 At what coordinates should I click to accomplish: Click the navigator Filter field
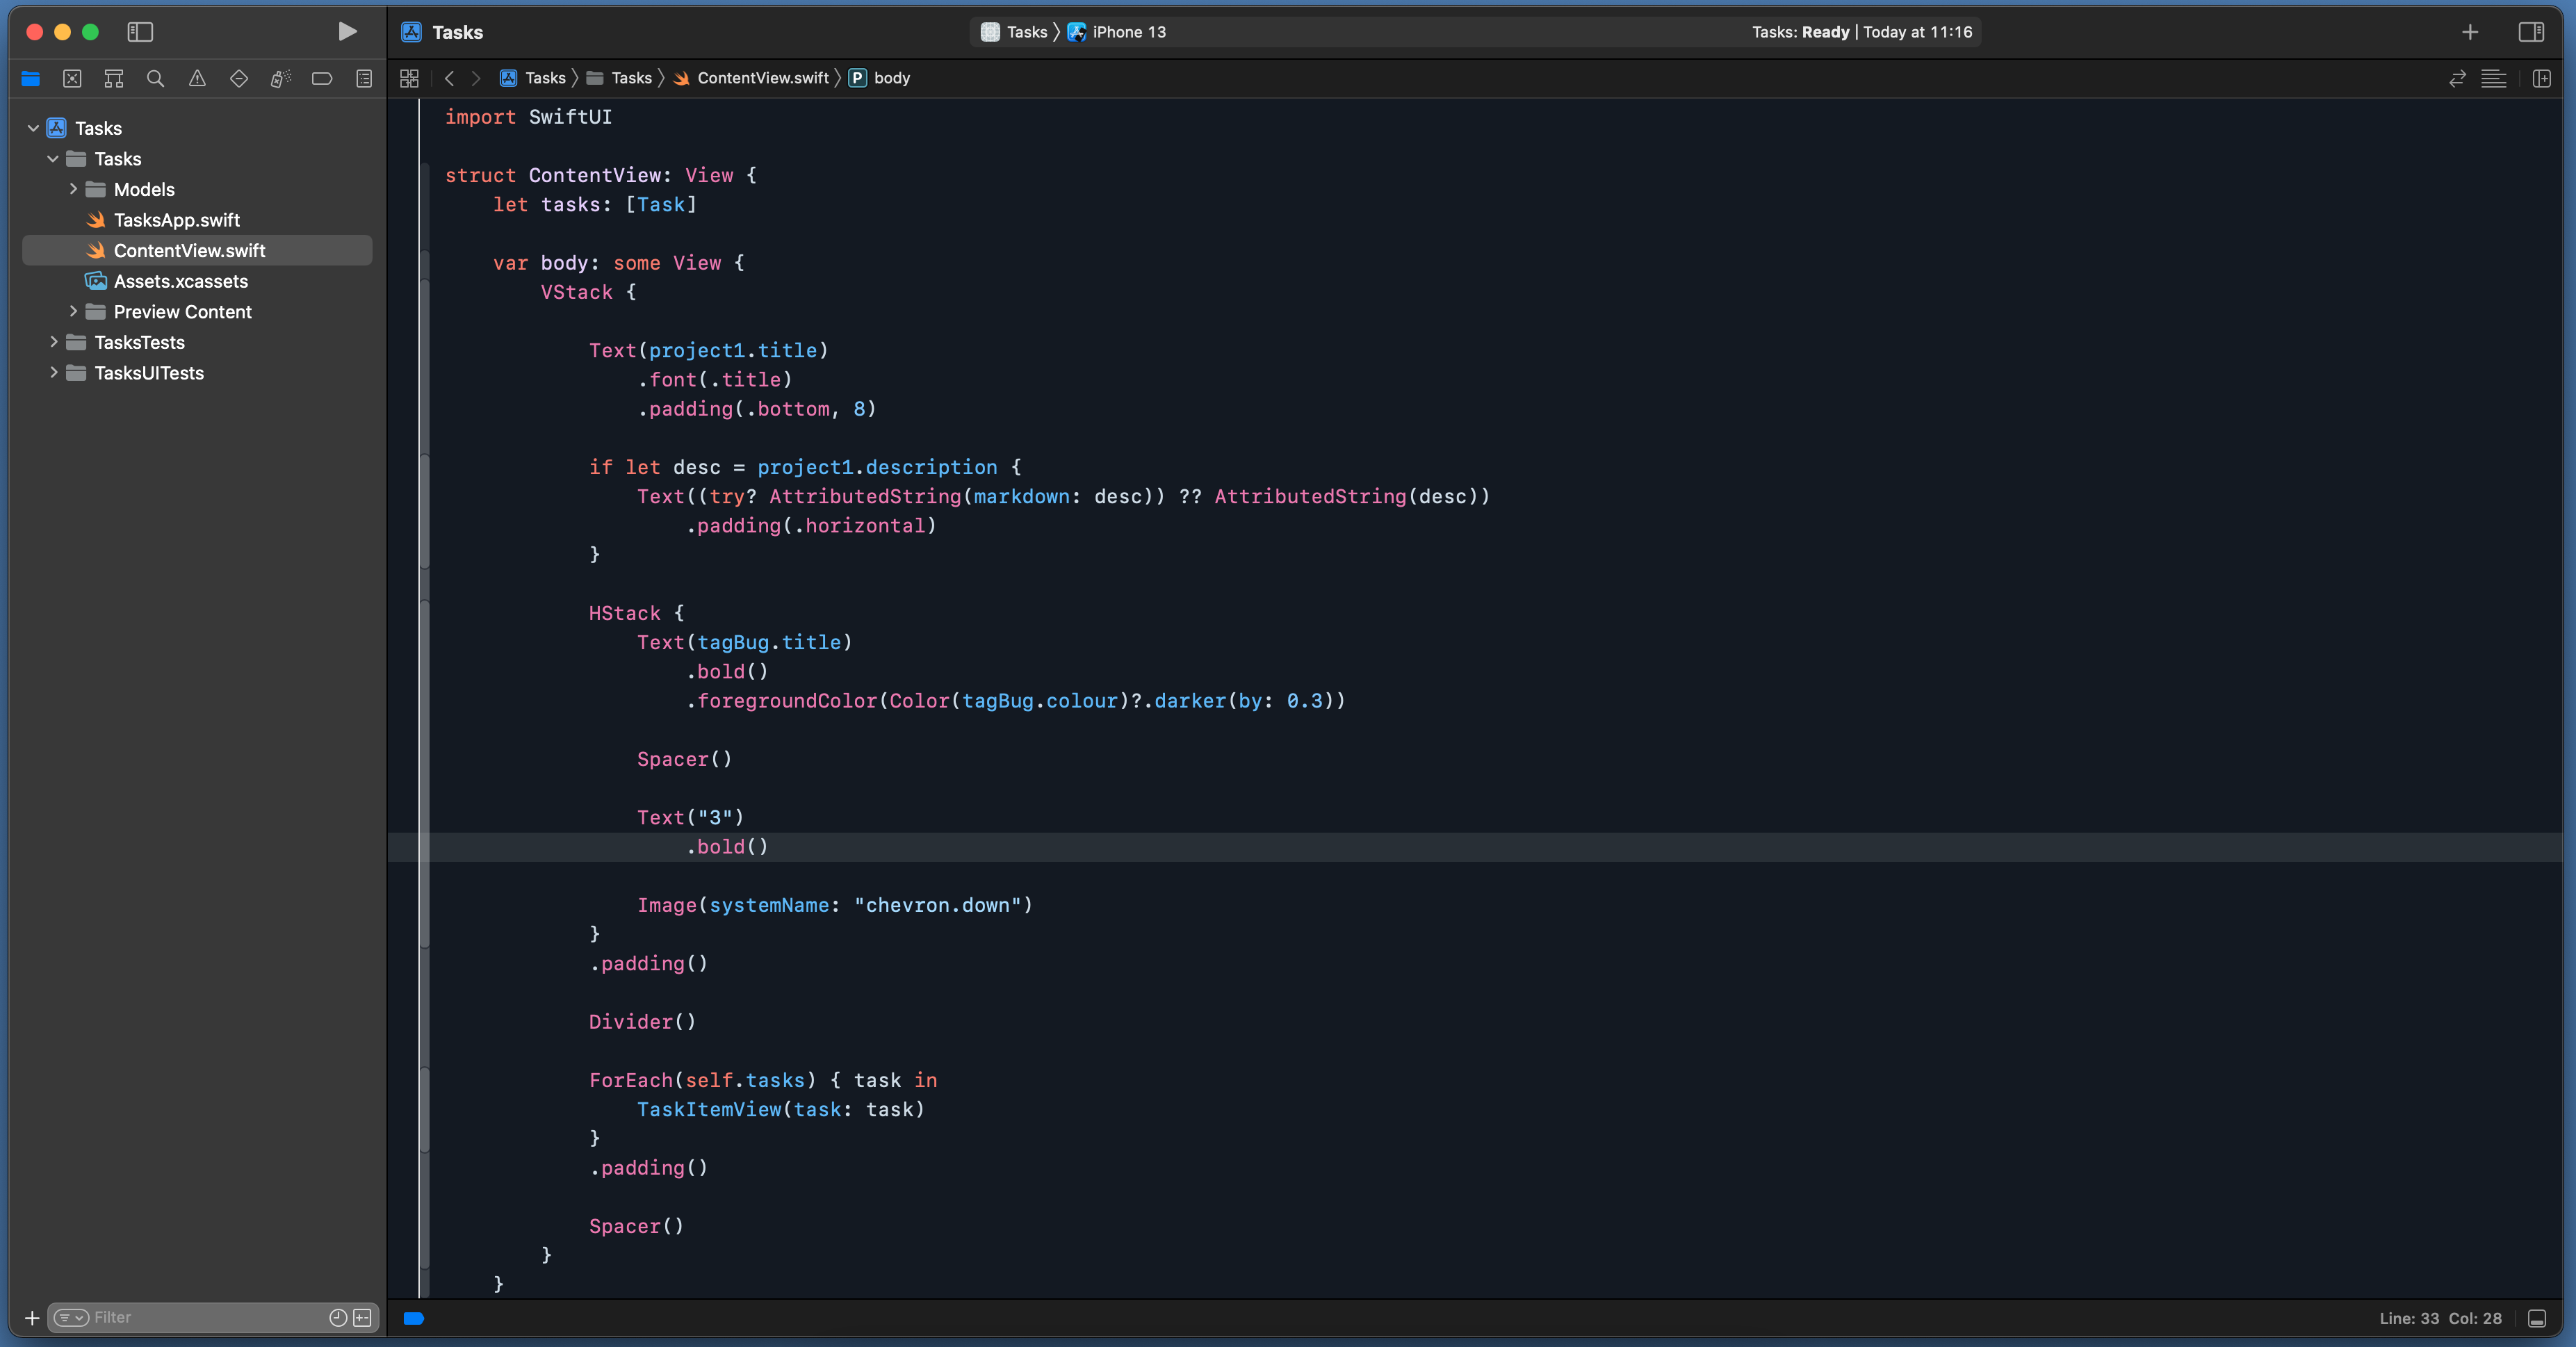[200, 1317]
